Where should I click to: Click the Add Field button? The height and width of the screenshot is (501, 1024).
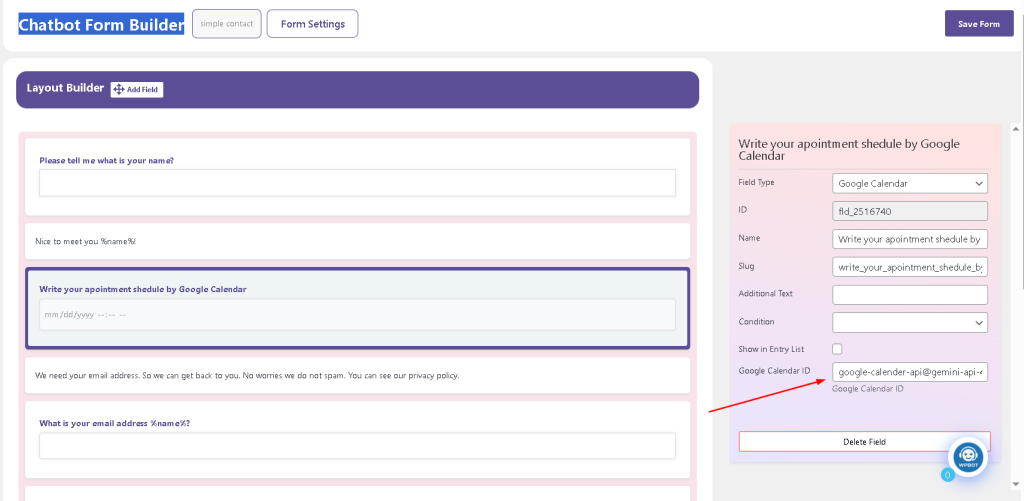137,90
